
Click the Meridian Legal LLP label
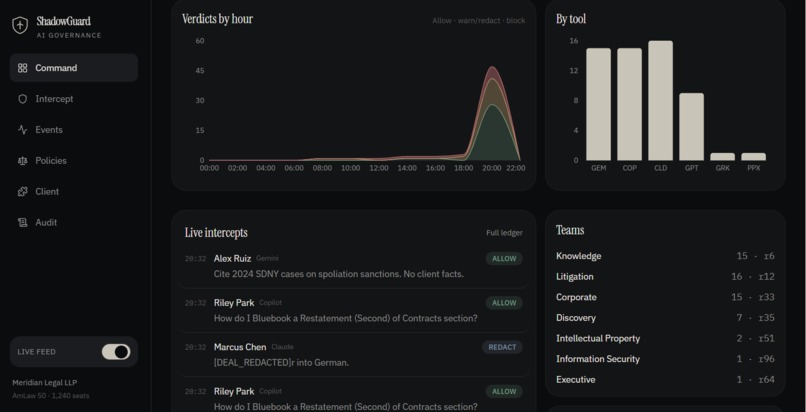(45, 383)
